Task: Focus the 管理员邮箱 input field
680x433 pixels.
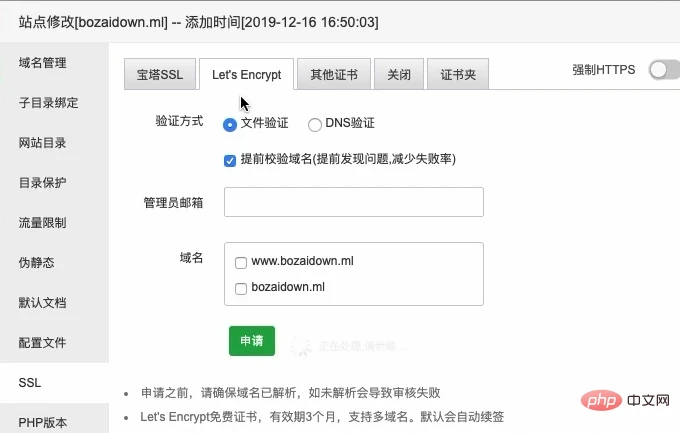Action: click(354, 202)
